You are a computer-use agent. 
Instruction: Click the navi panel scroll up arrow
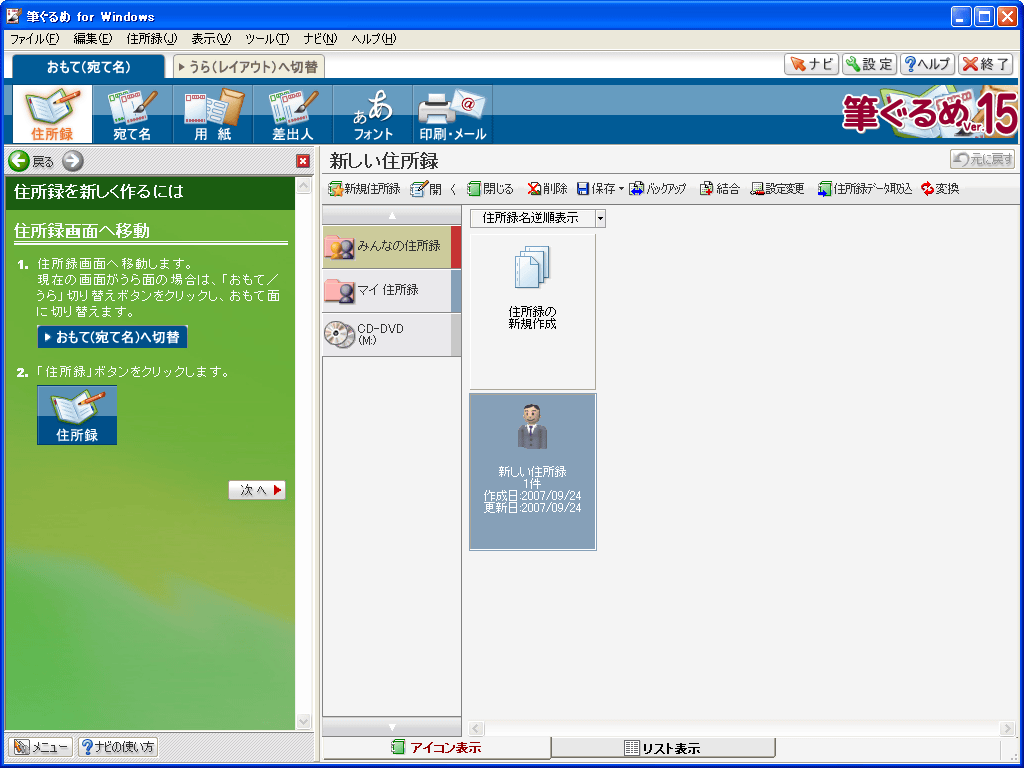click(x=304, y=186)
